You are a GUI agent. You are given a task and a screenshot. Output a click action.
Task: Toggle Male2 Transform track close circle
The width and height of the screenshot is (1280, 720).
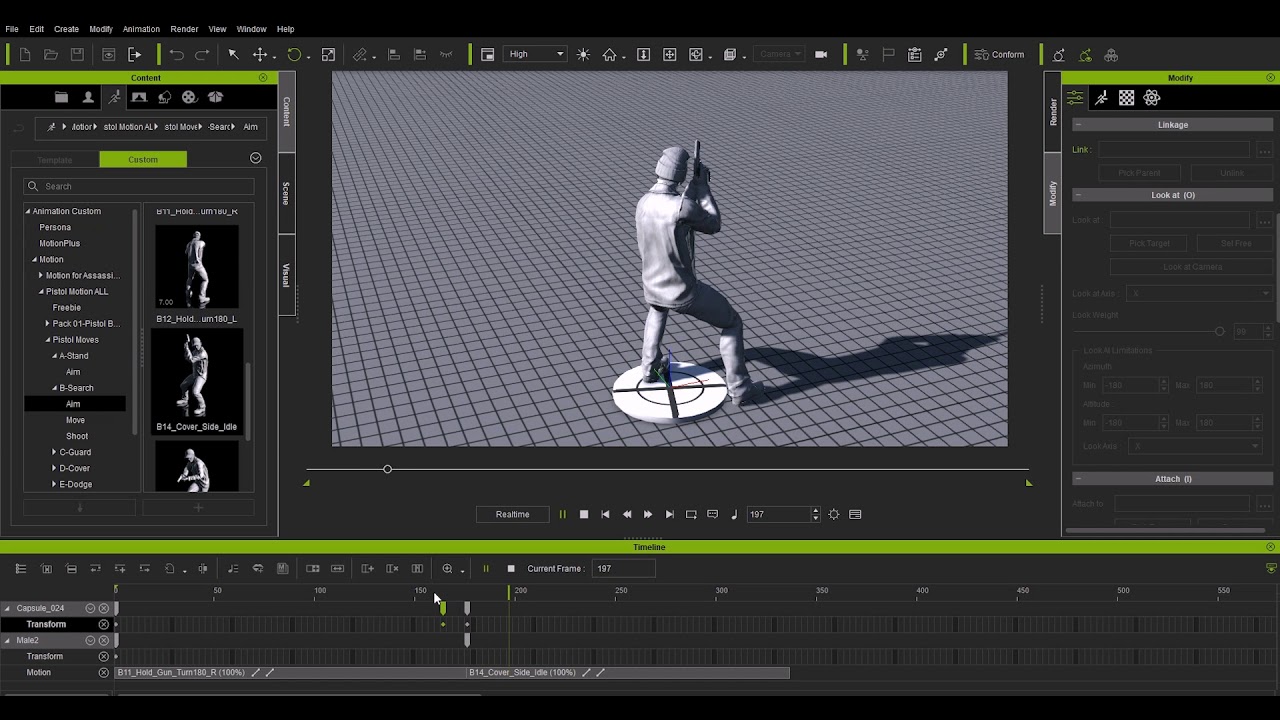[103, 657]
